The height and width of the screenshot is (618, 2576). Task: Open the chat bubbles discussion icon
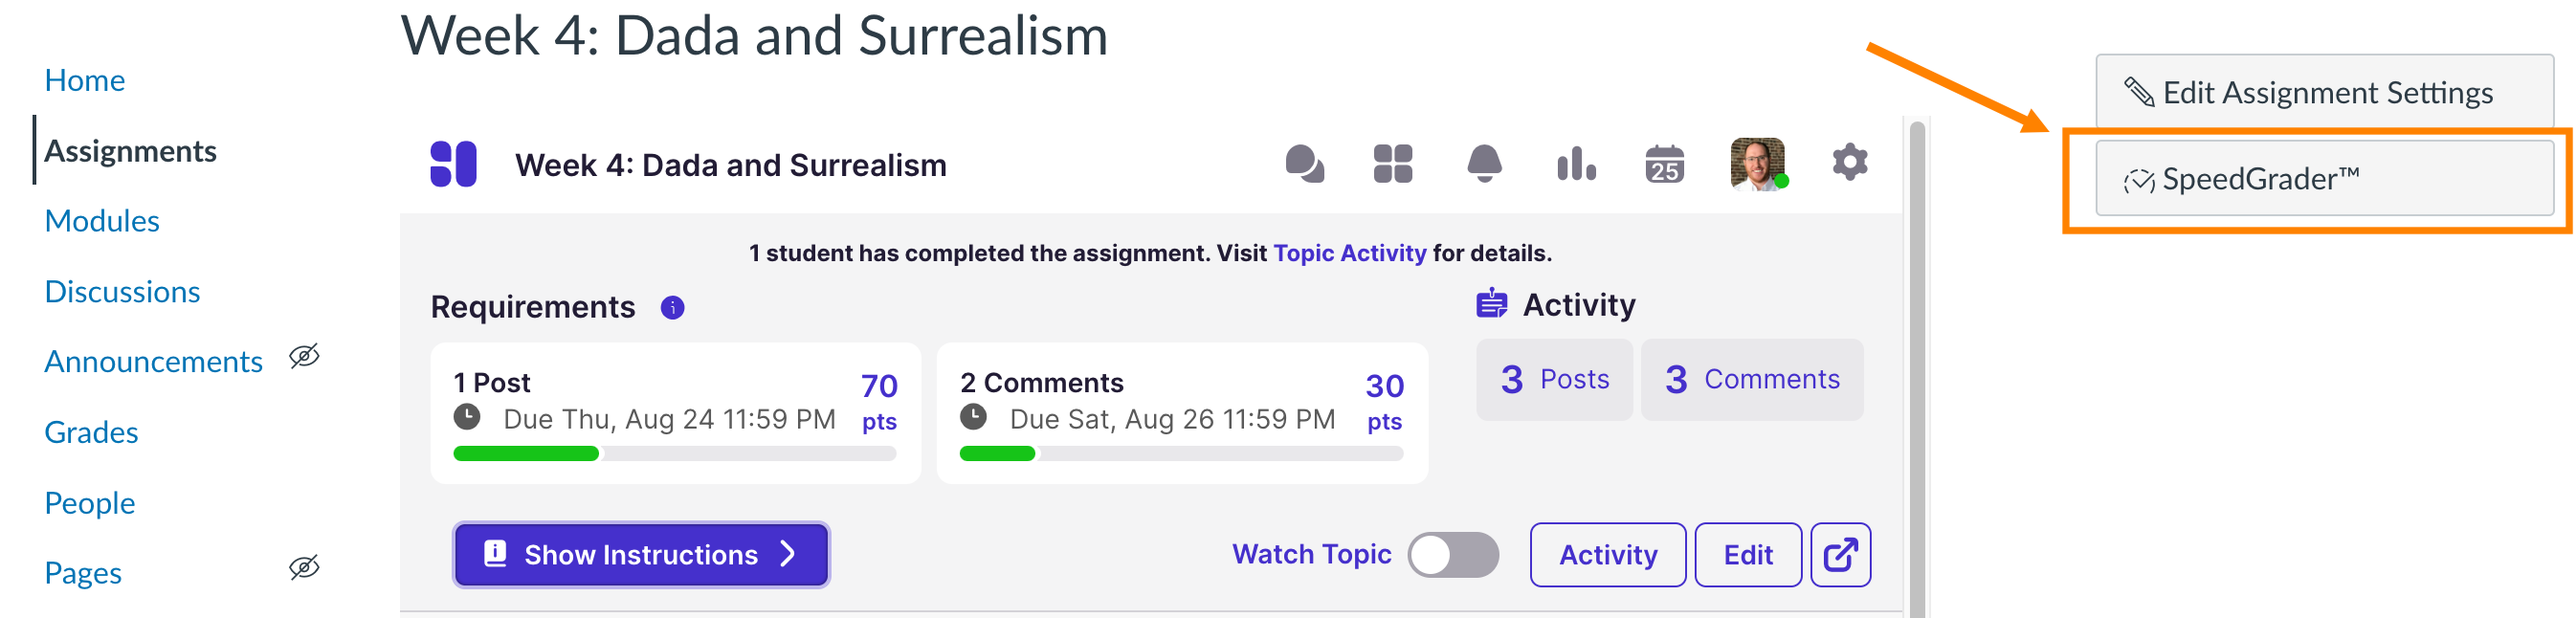1304,164
